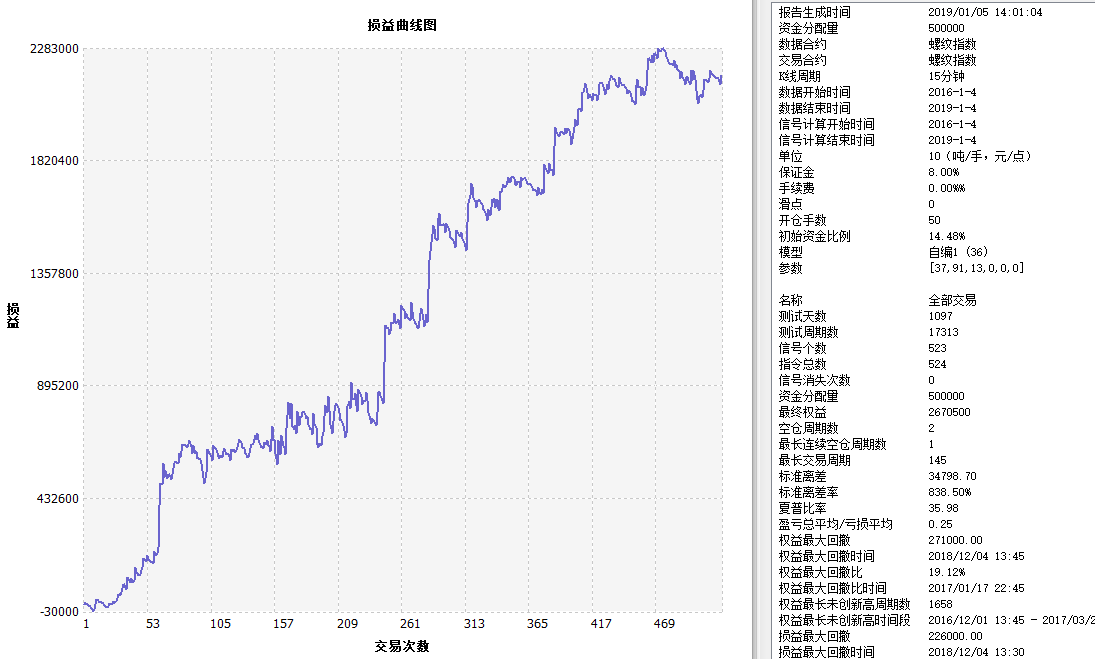Click the 损益曲线图 chart title

(x=402, y=26)
